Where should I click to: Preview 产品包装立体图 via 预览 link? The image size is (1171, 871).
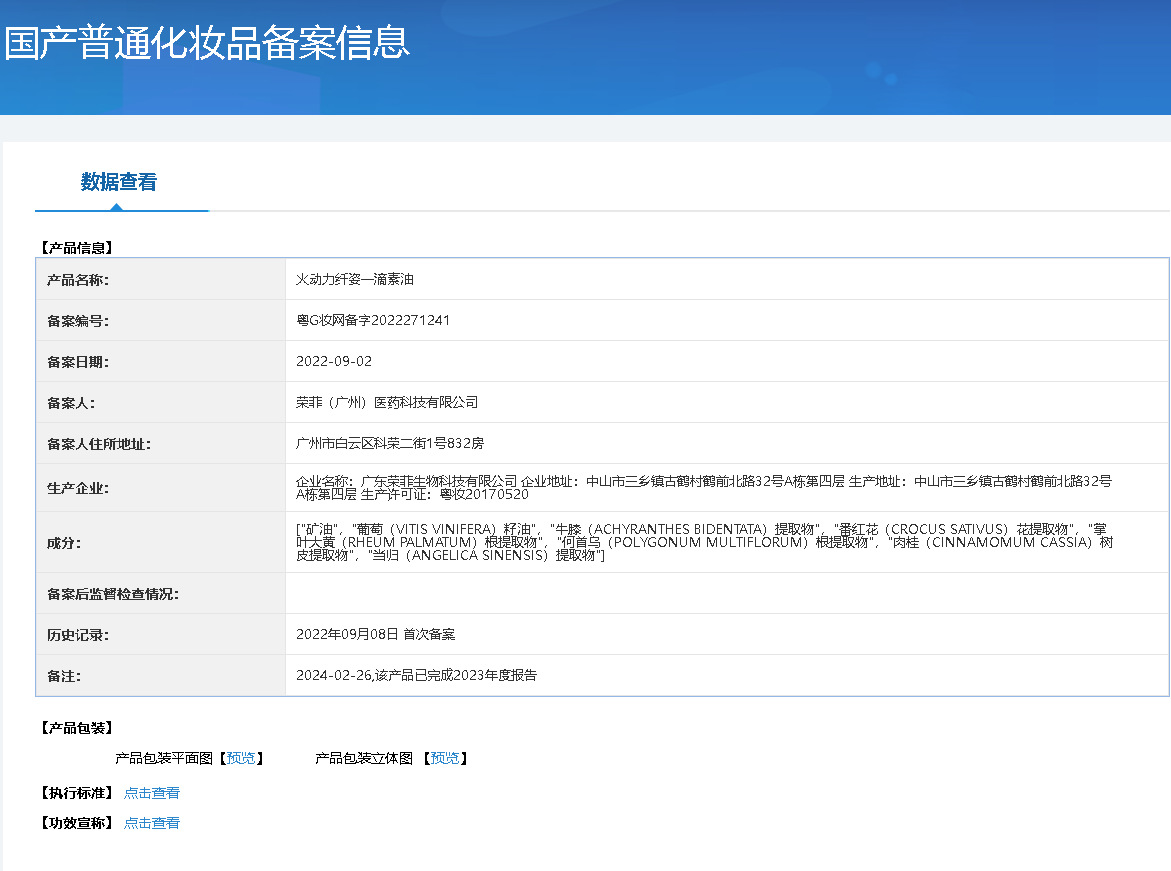click(445, 758)
